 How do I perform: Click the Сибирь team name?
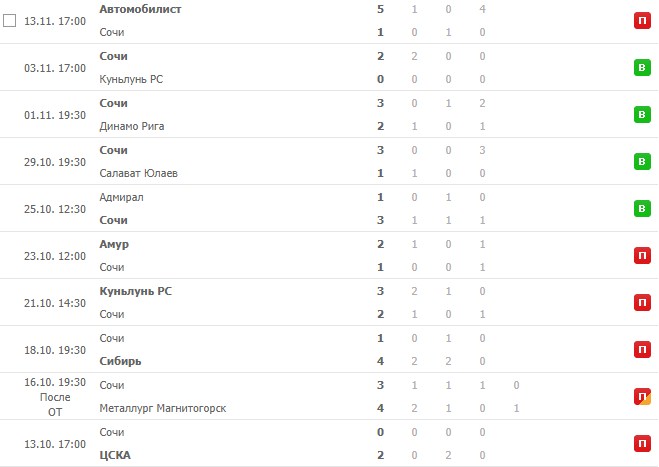121,361
